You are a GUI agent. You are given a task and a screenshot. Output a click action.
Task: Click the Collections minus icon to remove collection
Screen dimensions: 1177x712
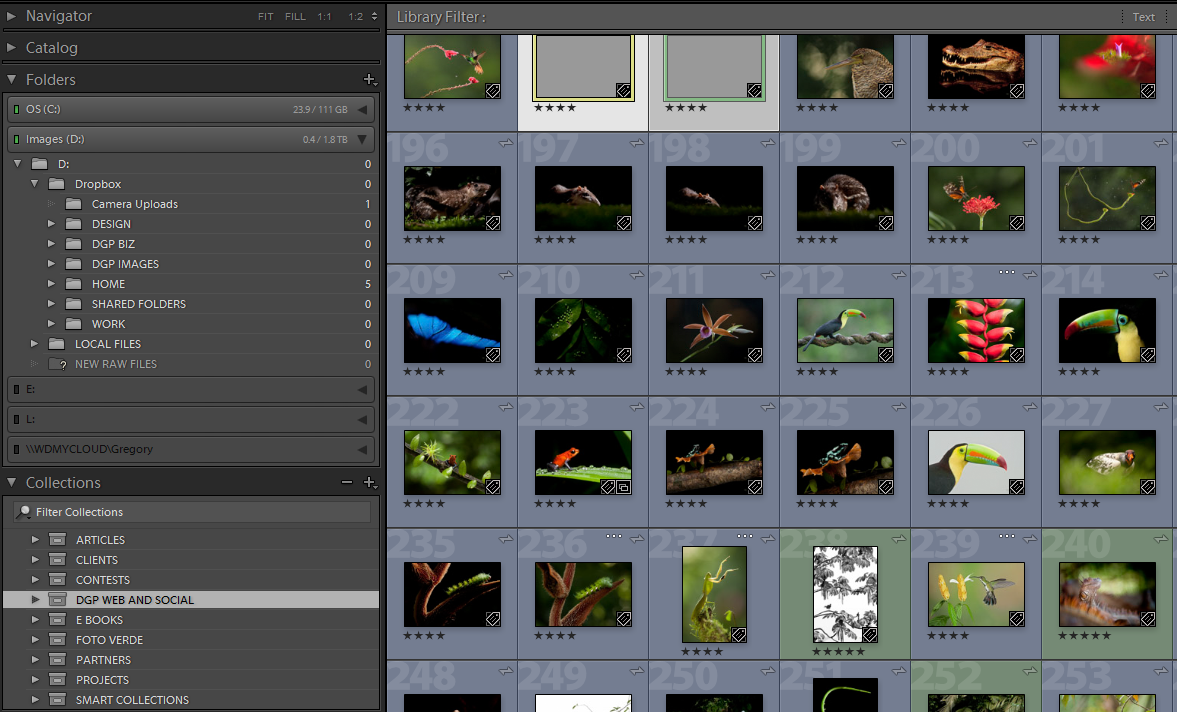click(x=347, y=482)
